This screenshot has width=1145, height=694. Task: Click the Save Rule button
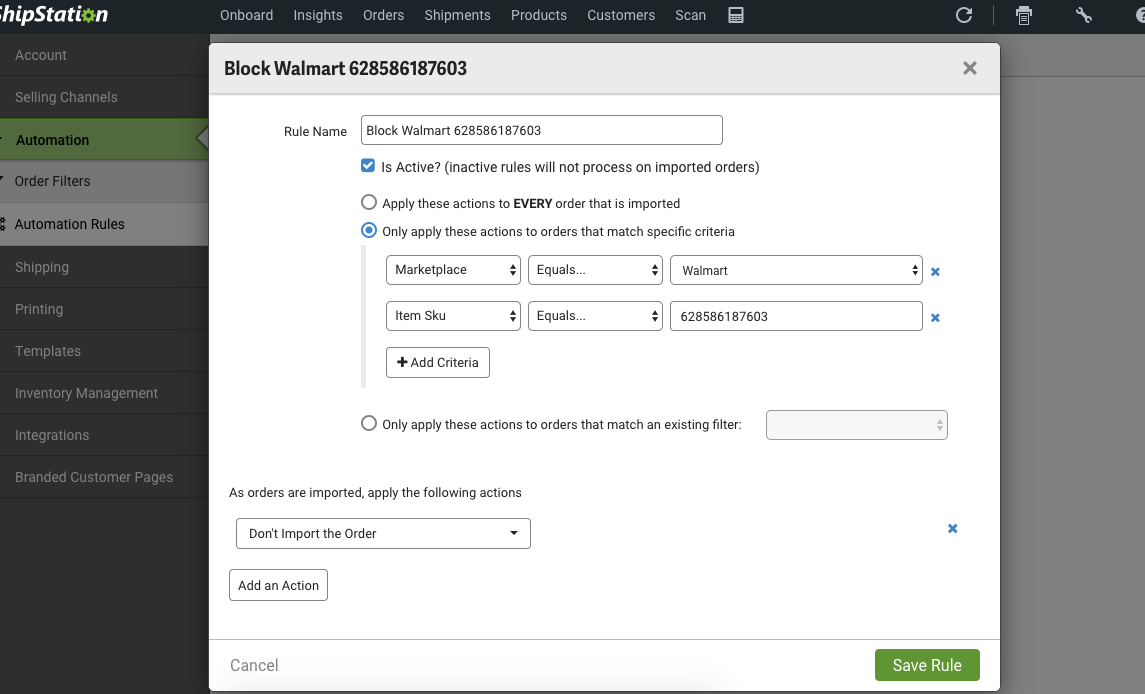click(x=927, y=665)
